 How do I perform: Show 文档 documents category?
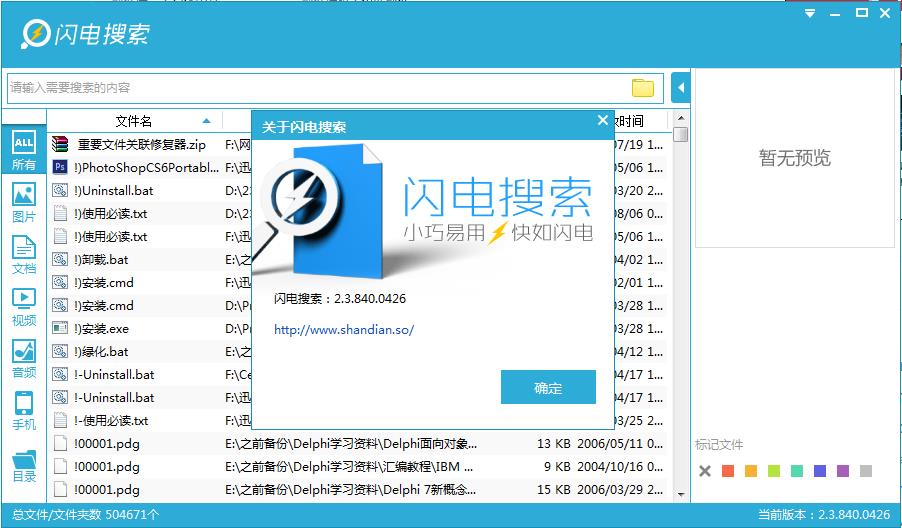(x=23, y=253)
